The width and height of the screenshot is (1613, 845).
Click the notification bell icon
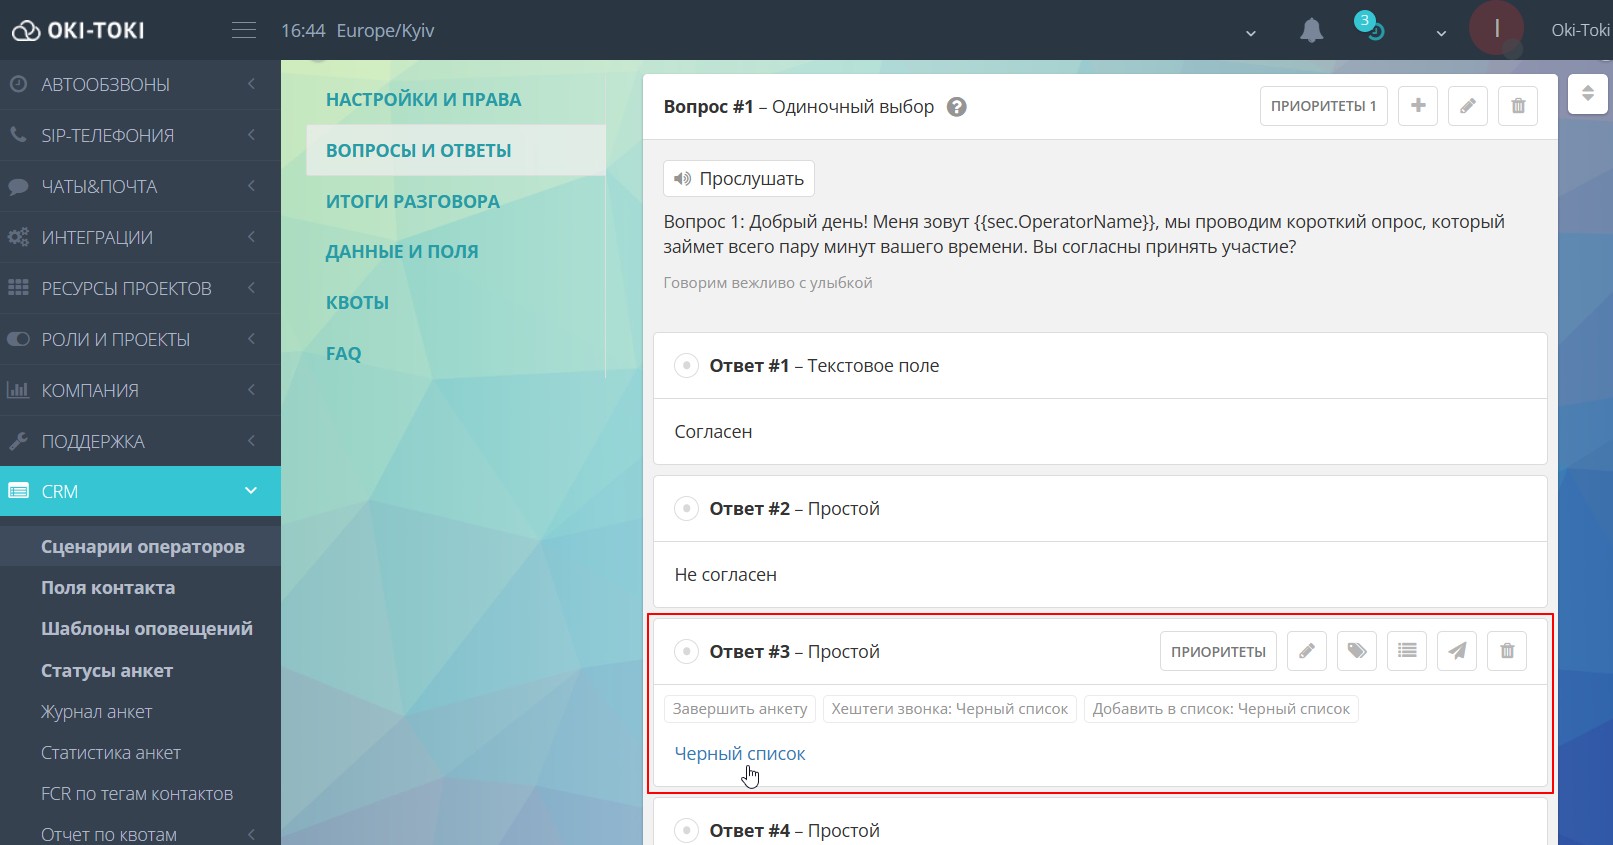point(1311,31)
